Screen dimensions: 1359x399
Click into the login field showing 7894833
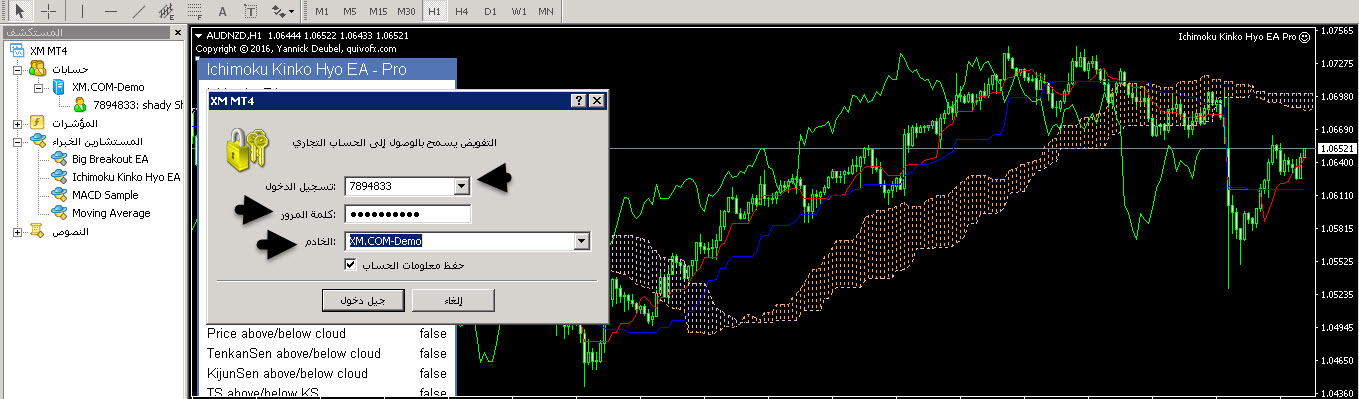pyautogui.click(x=398, y=185)
